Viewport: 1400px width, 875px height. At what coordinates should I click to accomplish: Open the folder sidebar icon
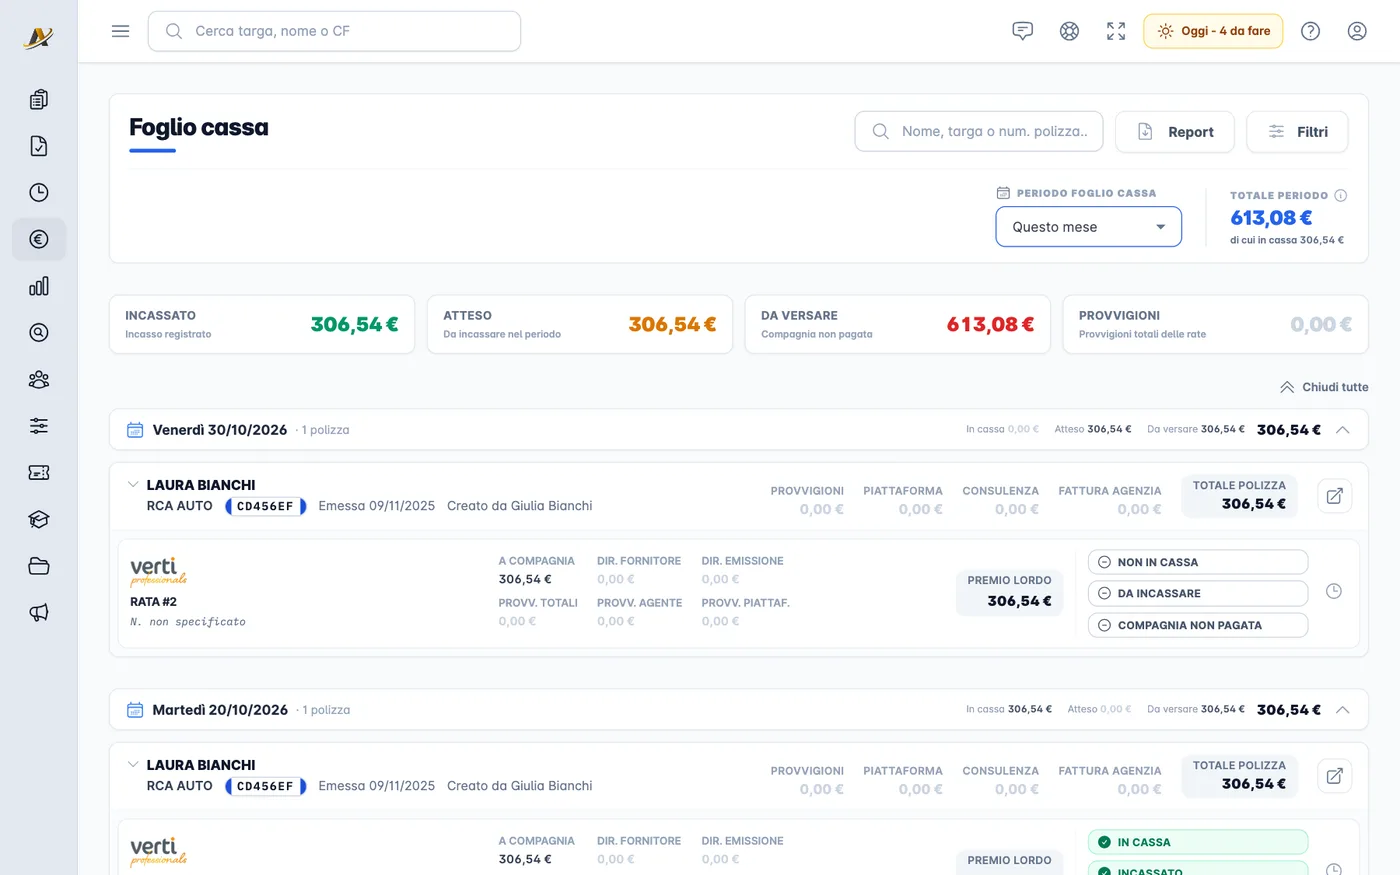[x=39, y=566]
